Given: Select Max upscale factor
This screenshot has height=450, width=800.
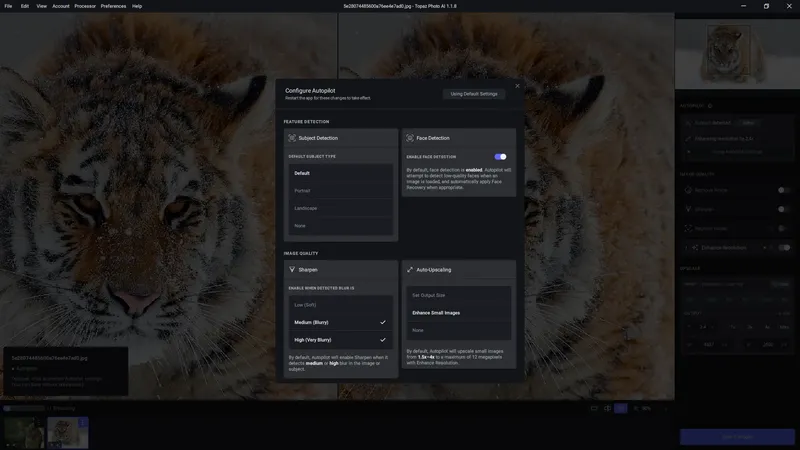Looking at the screenshot, I should pos(784,327).
